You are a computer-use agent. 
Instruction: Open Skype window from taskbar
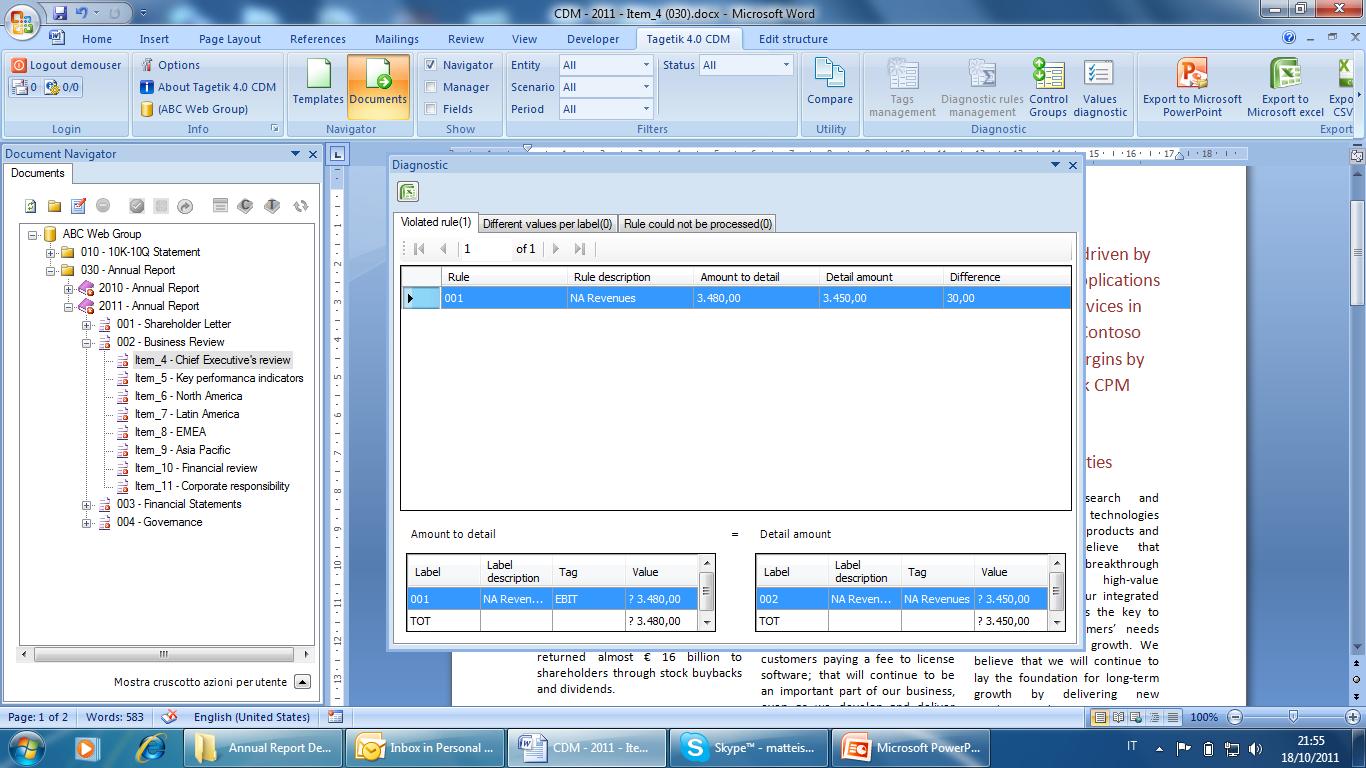(749, 747)
